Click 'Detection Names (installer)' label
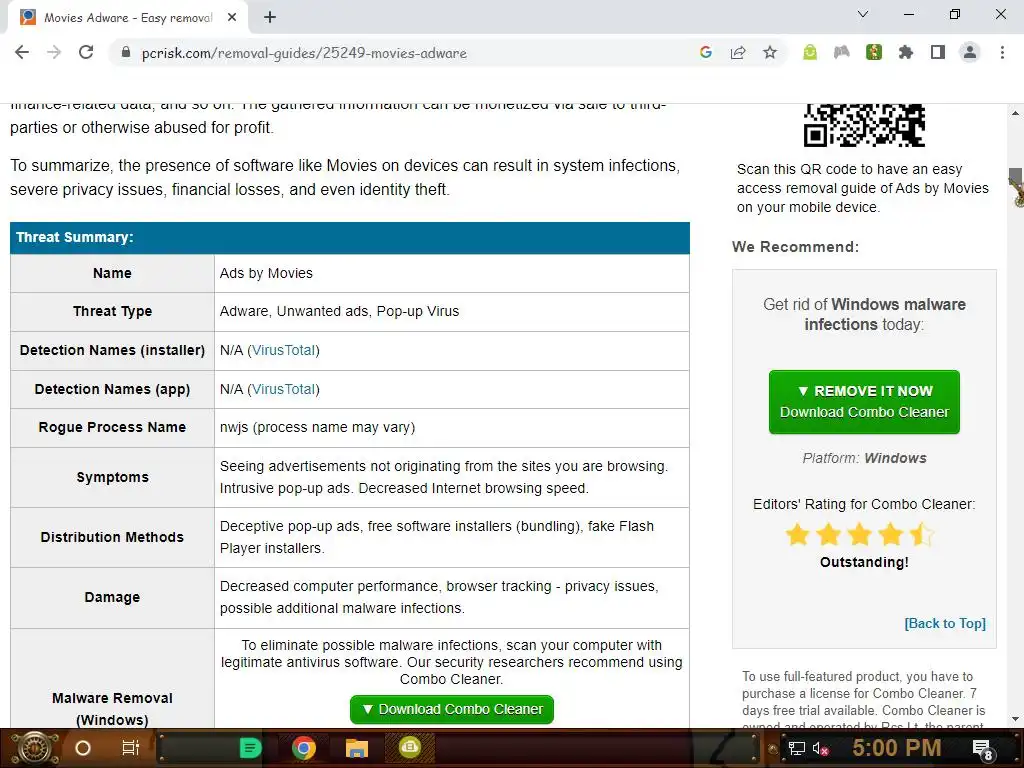Image resolution: width=1024 pixels, height=768 pixels. point(112,350)
